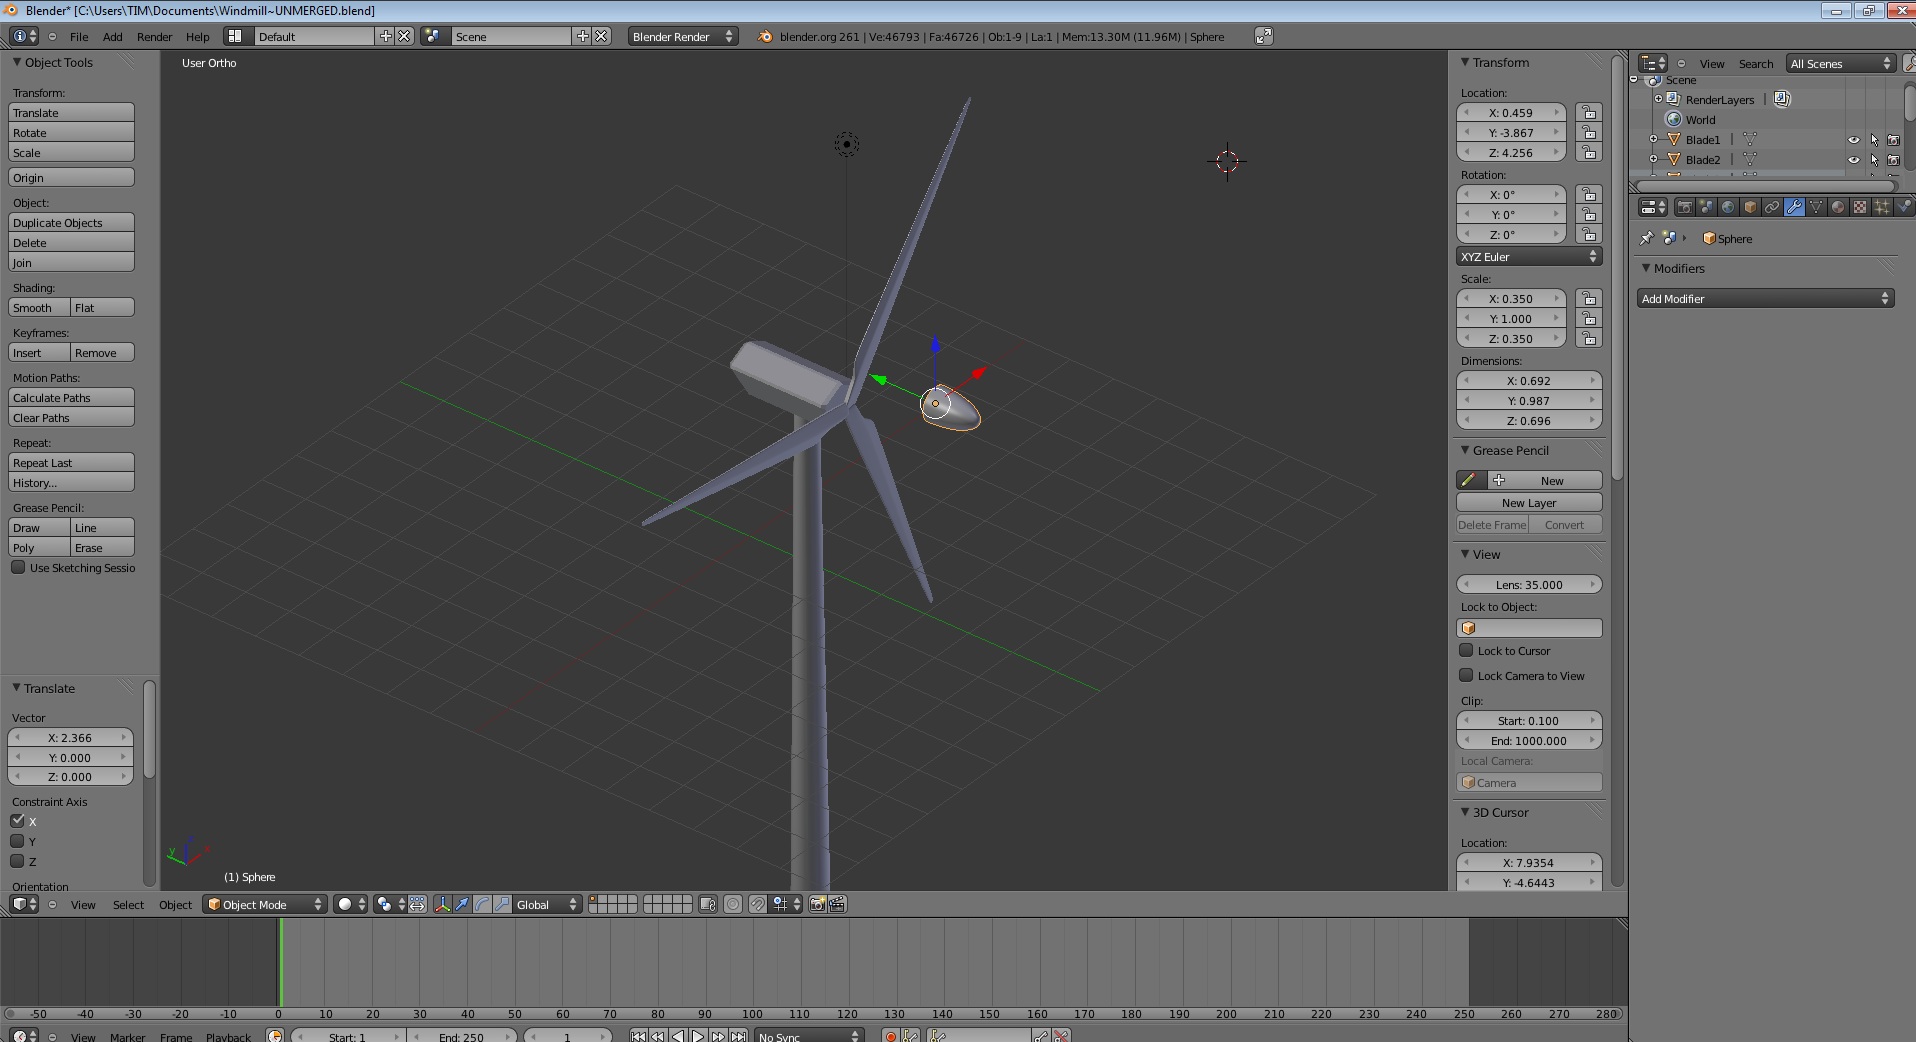Select the Modifiers wrench tab
Image resolution: width=1916 pixels, height=1042 pixels.
(1794, 207)
